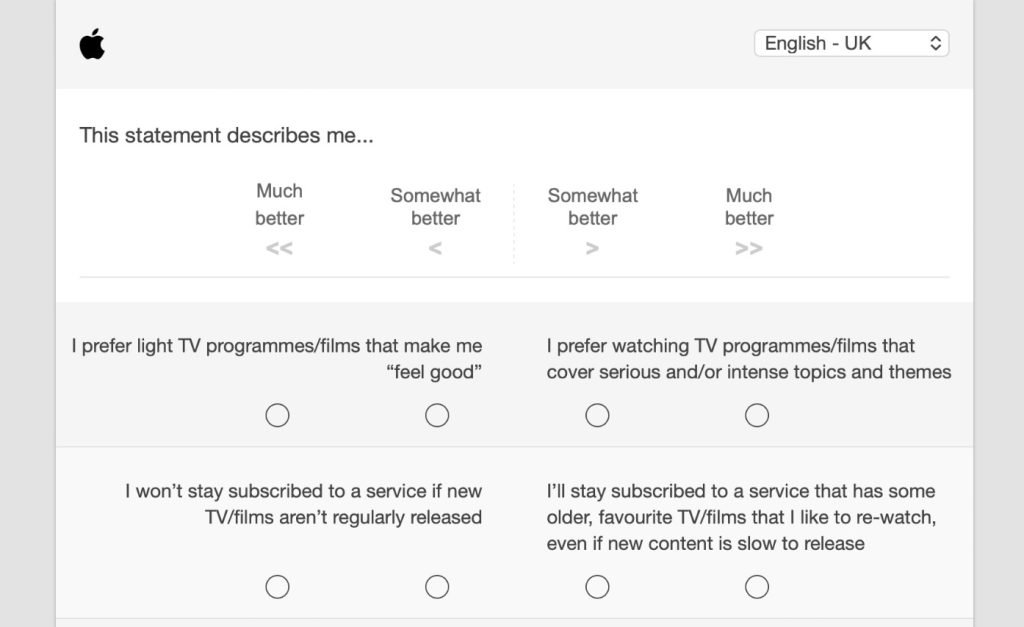Click the 'I'll stay subscribed' statement text

(x=741, y=517)
